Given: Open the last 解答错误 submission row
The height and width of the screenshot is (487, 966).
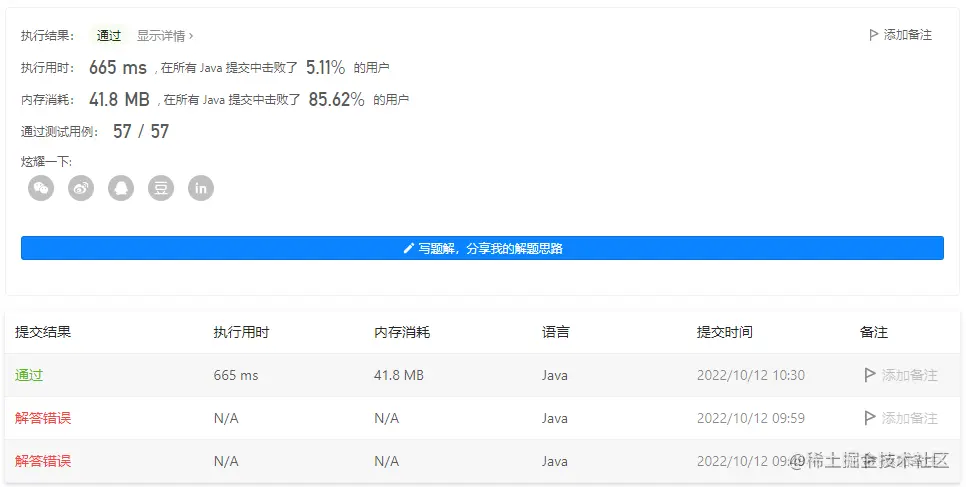Looking at the screenshot, I should (x=43, y=461).
